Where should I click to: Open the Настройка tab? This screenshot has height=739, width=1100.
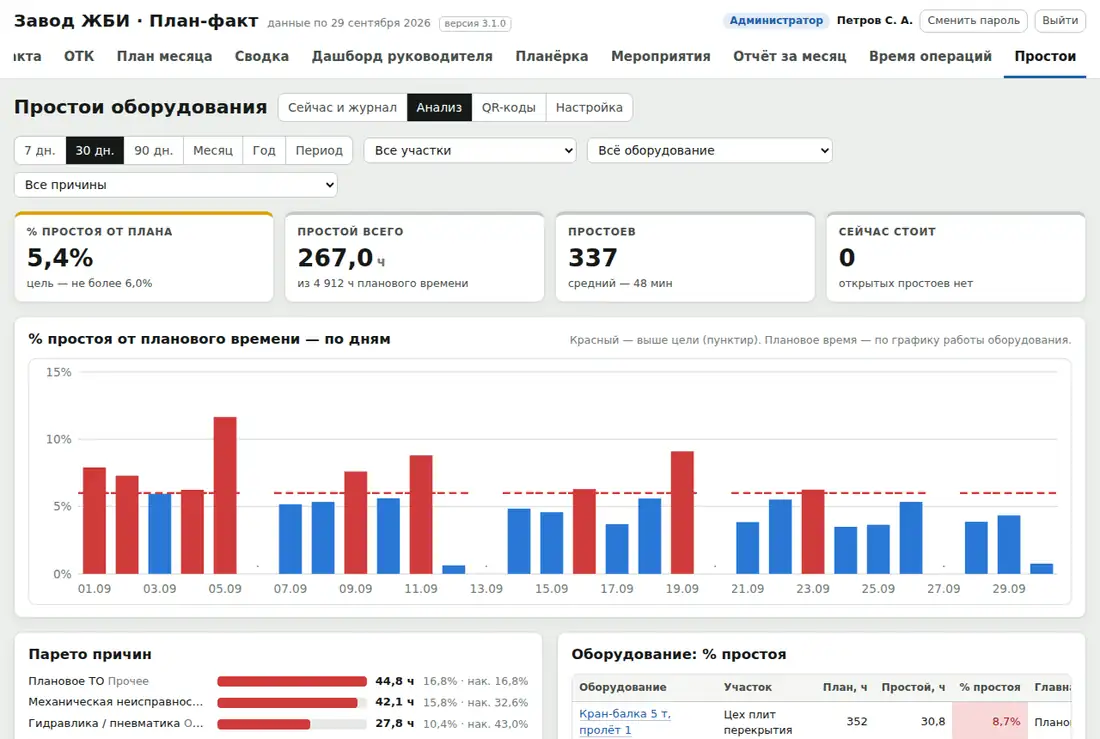(589, 107)
